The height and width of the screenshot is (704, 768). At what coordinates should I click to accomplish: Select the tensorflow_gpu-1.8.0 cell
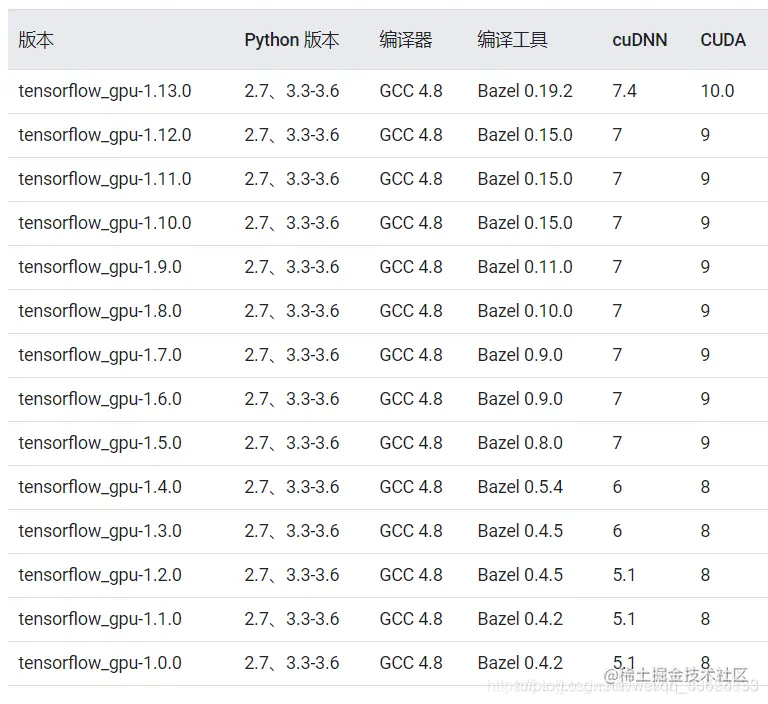(x=100, y=312)
